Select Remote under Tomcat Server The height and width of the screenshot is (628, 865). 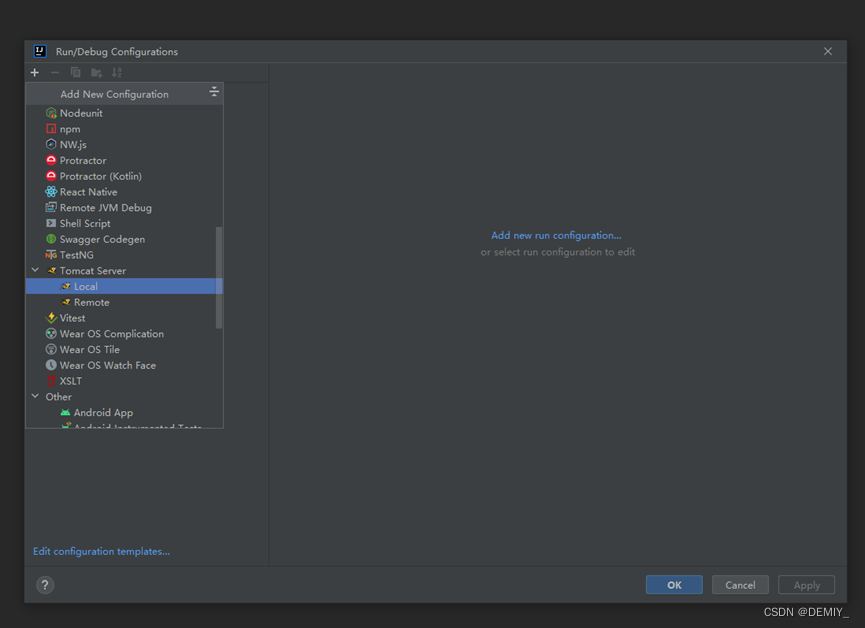[124, 302]
